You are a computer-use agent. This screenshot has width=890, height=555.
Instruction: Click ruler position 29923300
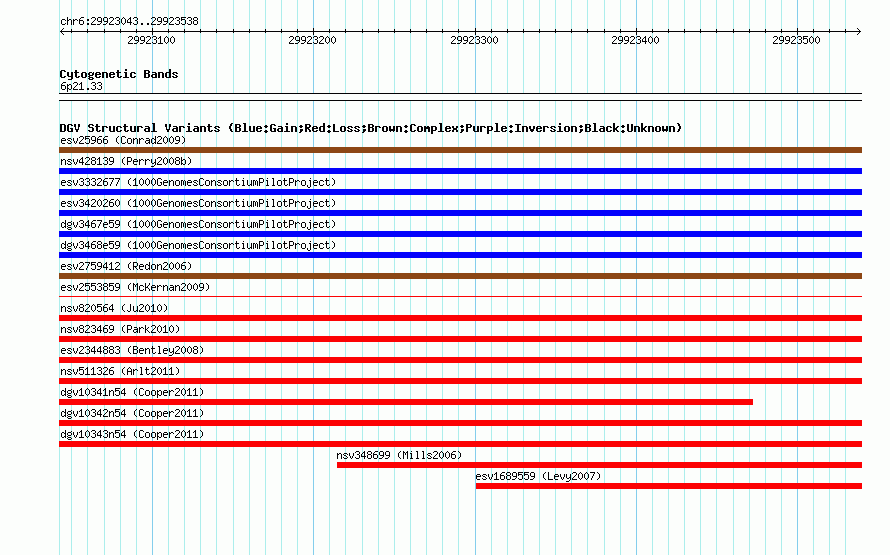(474, 40)
